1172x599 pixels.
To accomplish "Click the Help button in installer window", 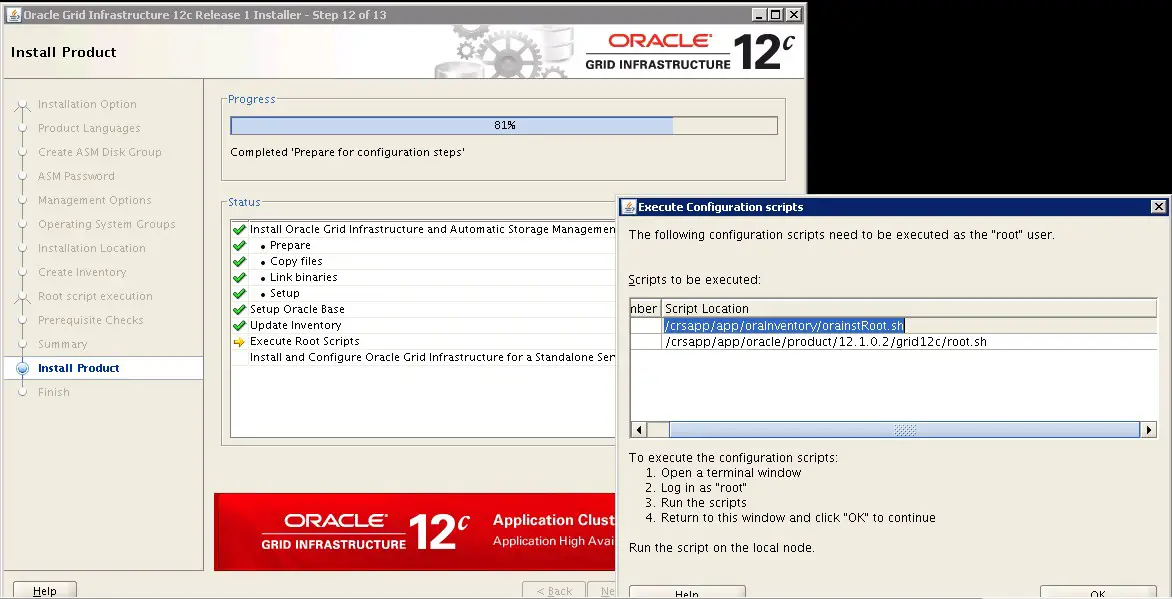I will 45,590.
